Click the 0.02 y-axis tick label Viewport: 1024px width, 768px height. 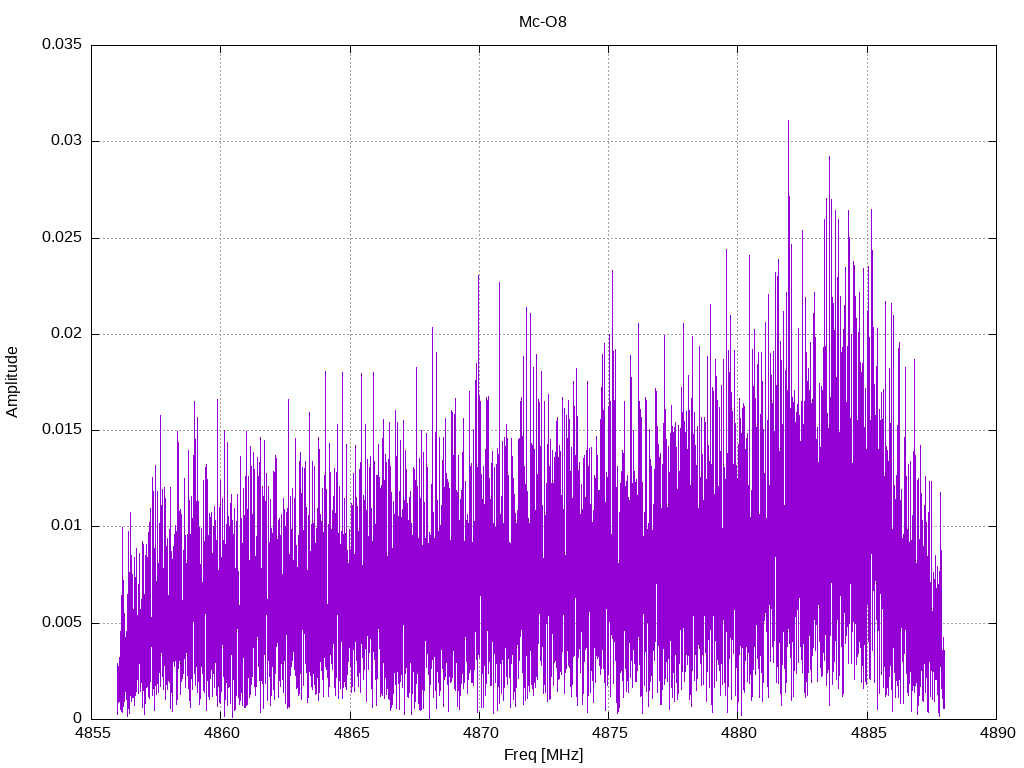66,334
